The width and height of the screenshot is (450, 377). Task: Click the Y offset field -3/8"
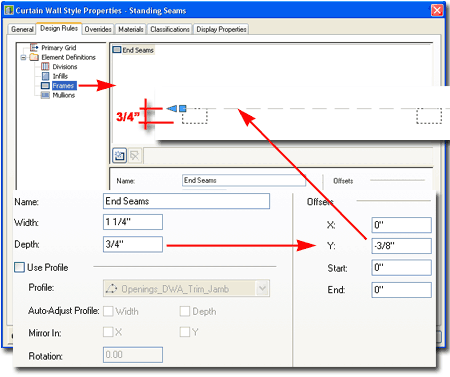(402, 246)
